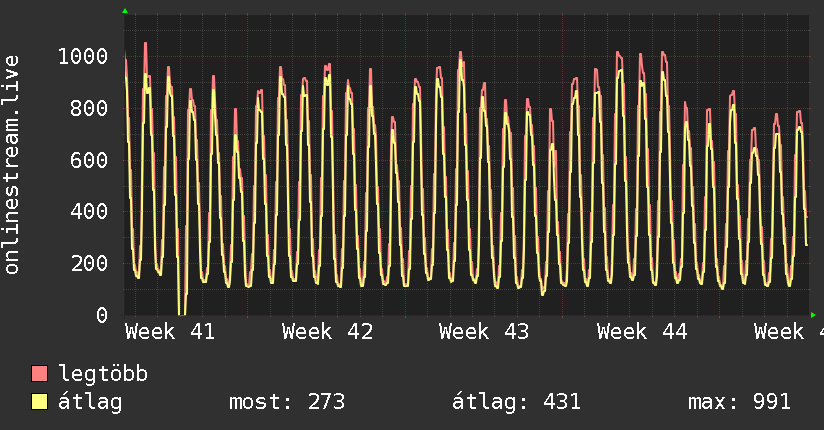Click the 0 y-axis tick label
The height and width of the screenshot is (430, 824).
[102, 315]
